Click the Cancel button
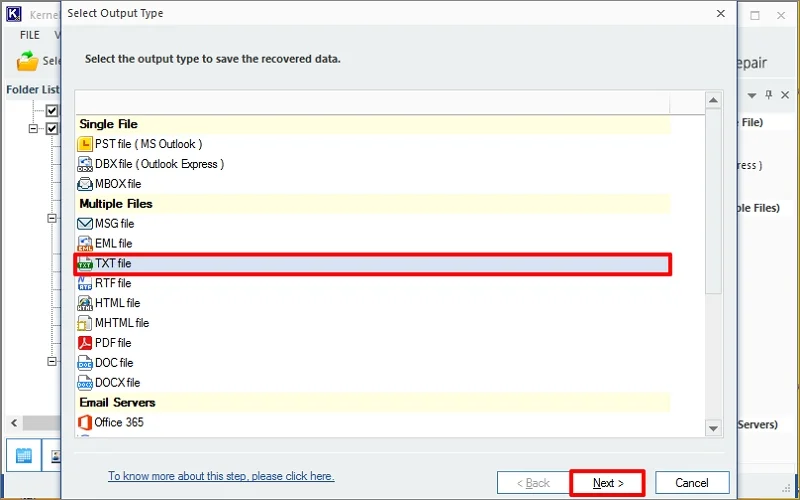The width and height of the screenshot is (800, 500). tap(692, 483)
